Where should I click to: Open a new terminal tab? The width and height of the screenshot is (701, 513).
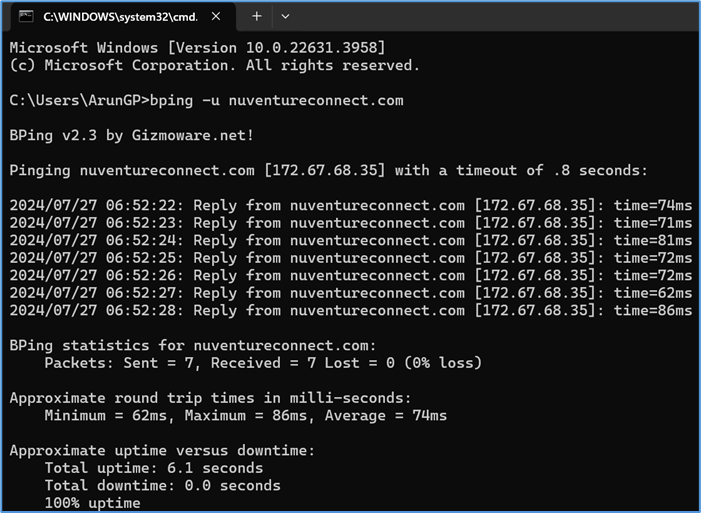coord(257,17)
